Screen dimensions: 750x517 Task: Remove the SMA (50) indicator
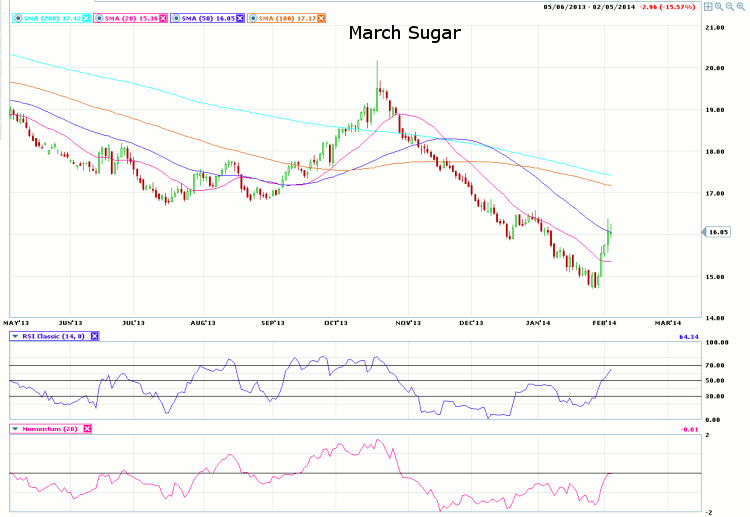(x=239, y=18)
